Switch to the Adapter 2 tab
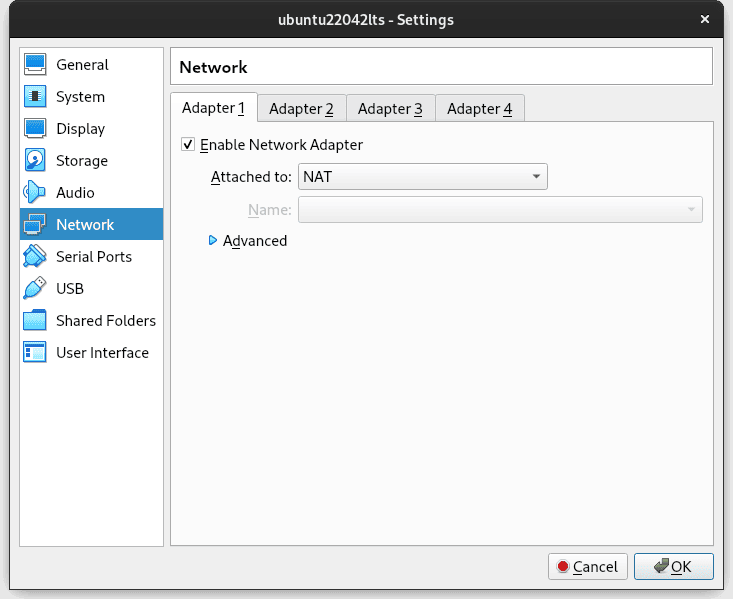The image size is (733, 599). pos(302,108)
